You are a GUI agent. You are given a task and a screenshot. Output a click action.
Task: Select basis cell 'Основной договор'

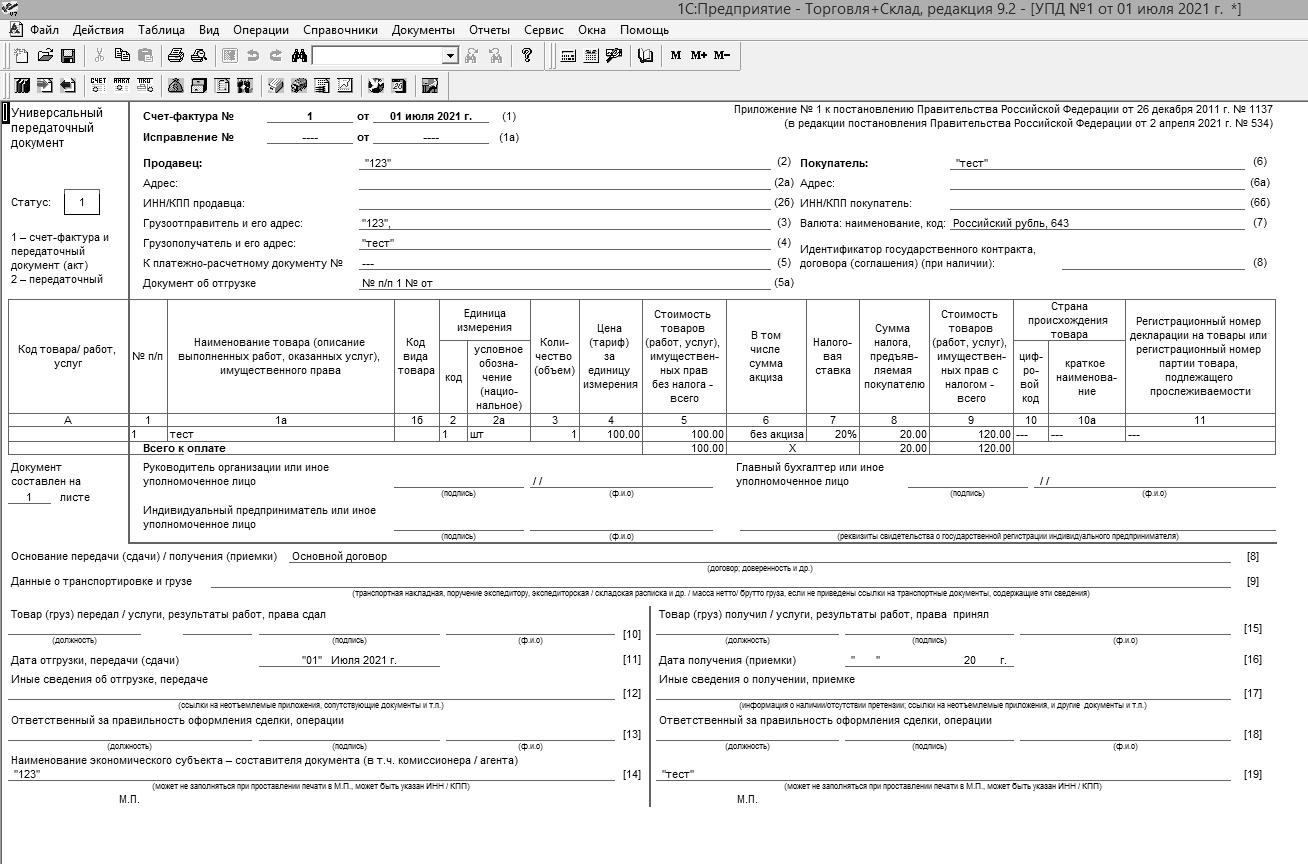(760, 556)
